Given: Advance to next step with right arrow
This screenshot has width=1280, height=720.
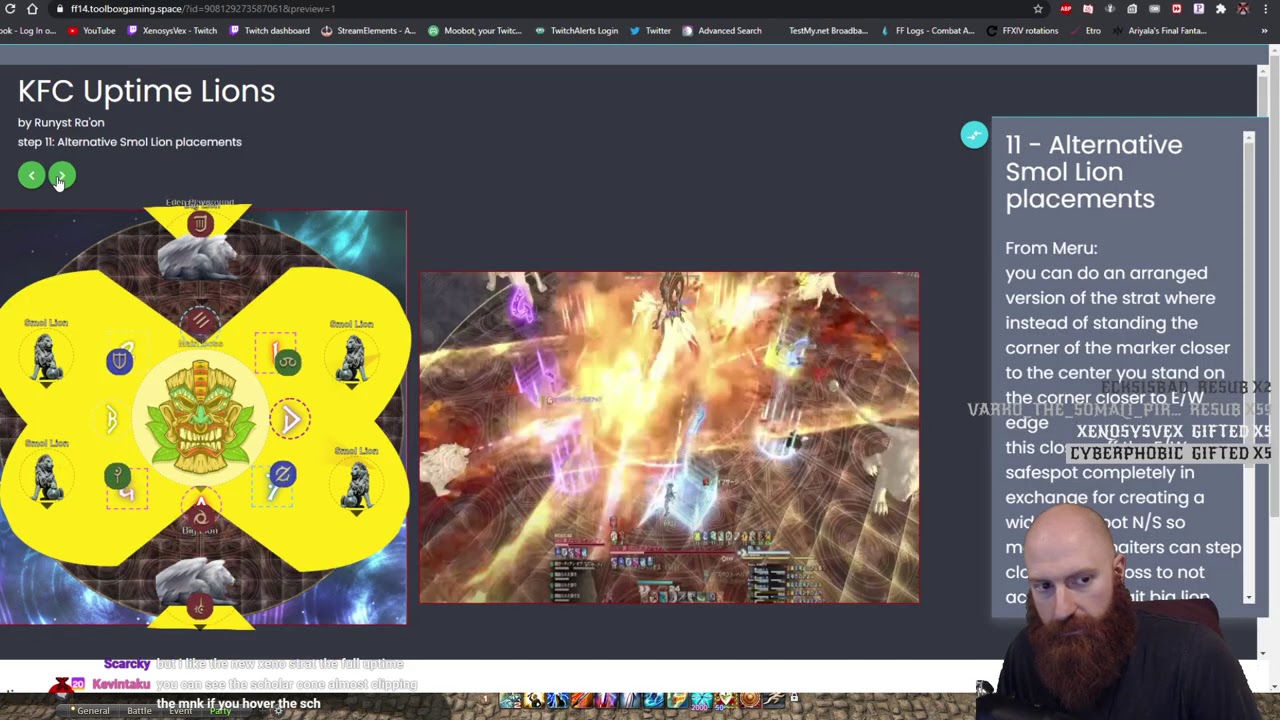Looking at the screenshot, I should click(62, 176).
